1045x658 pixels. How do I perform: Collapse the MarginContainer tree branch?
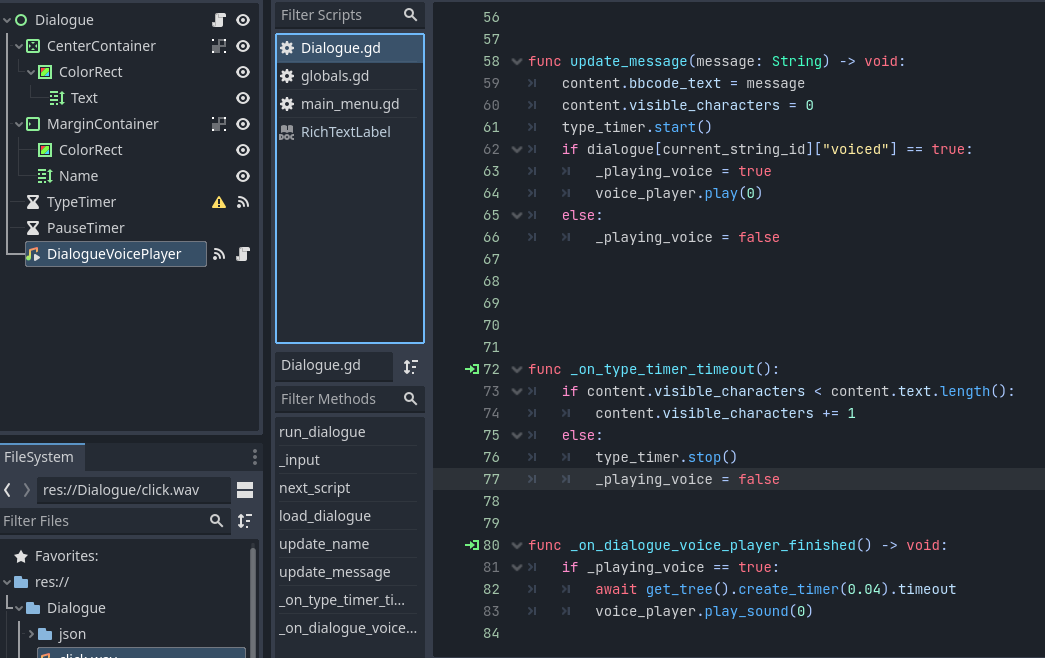point(19,124)
